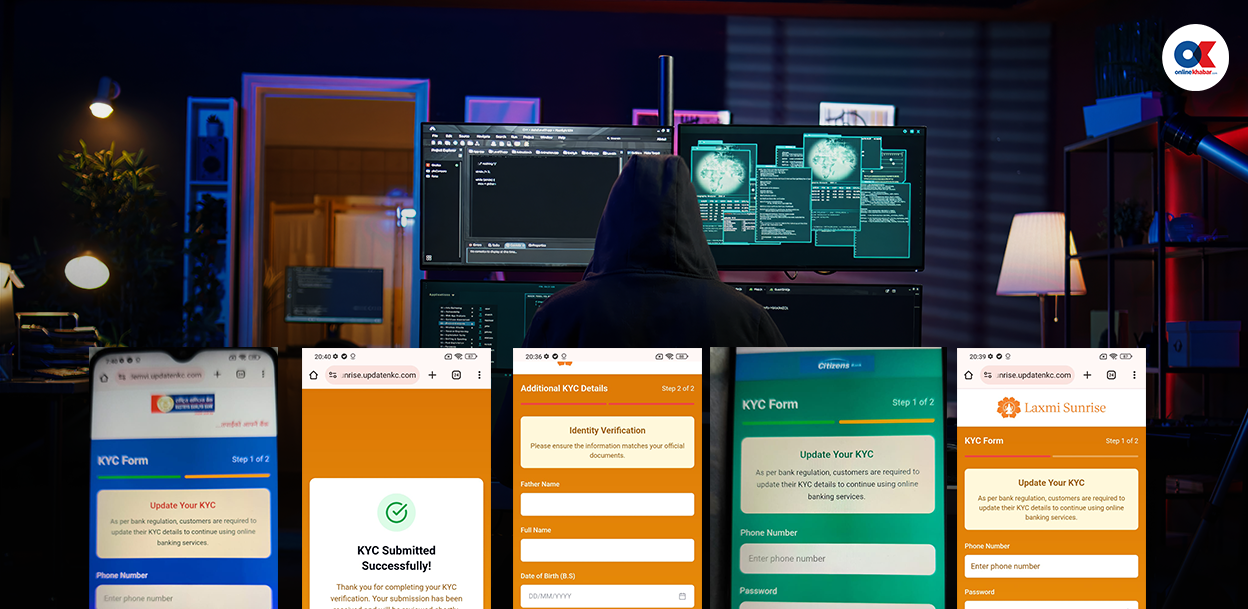This screenshot has width=1248, height=609.
Task: Click the green success checkmark icon
Action: coord(396,512)
